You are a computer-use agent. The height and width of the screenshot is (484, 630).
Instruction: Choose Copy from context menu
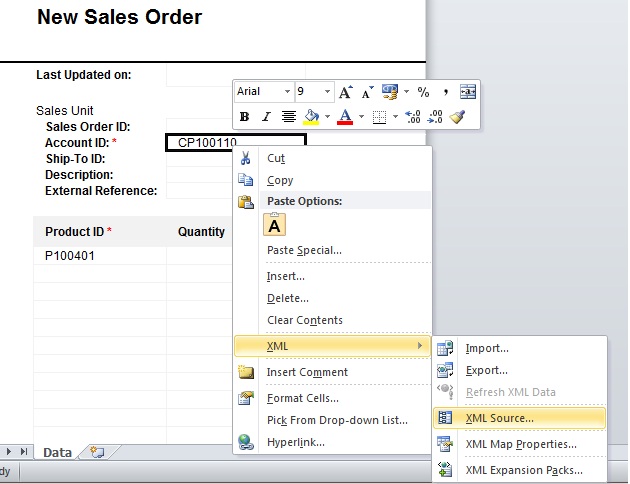tap(280, 180)
